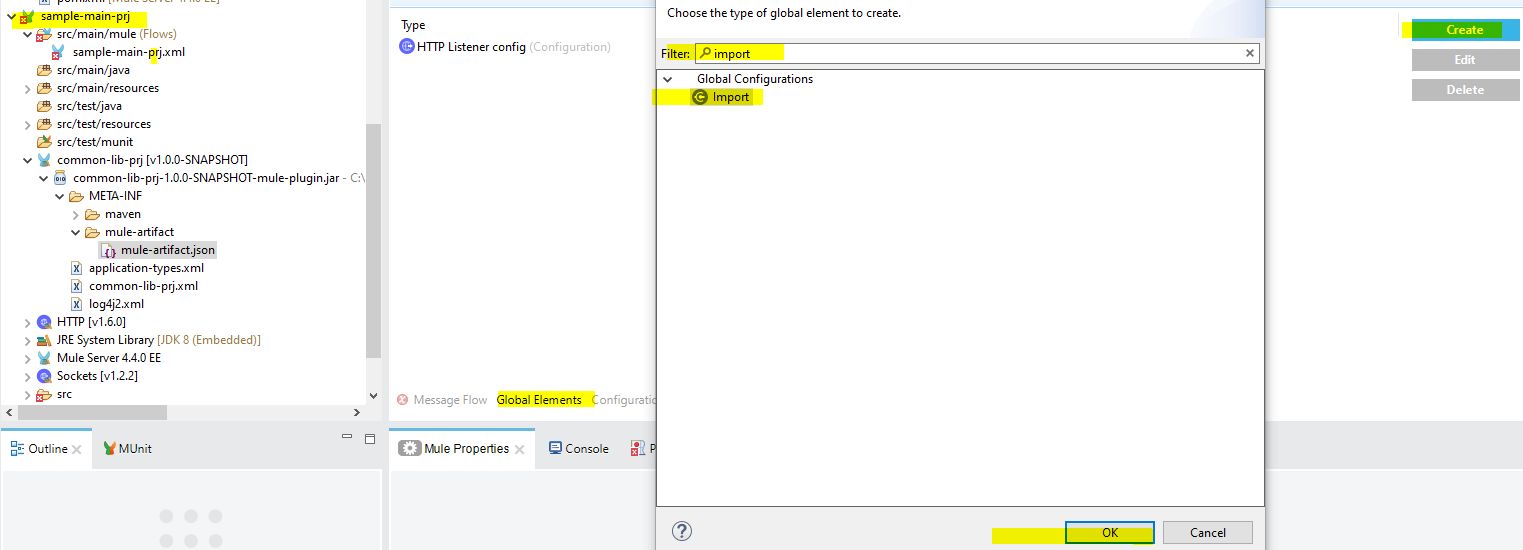
Task: Open the Console tab
Action: [x=579, y=448]
